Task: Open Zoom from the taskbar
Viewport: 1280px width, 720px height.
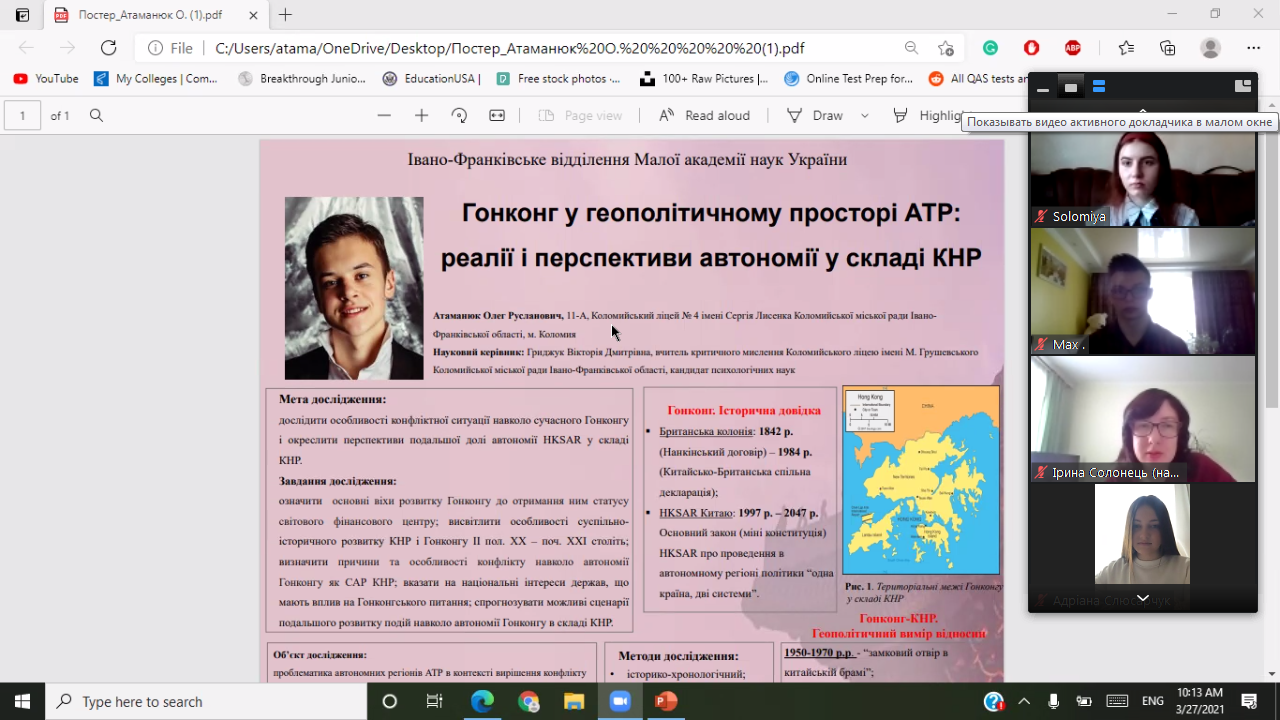Action: pyautogui.click(x=619, y=701)
